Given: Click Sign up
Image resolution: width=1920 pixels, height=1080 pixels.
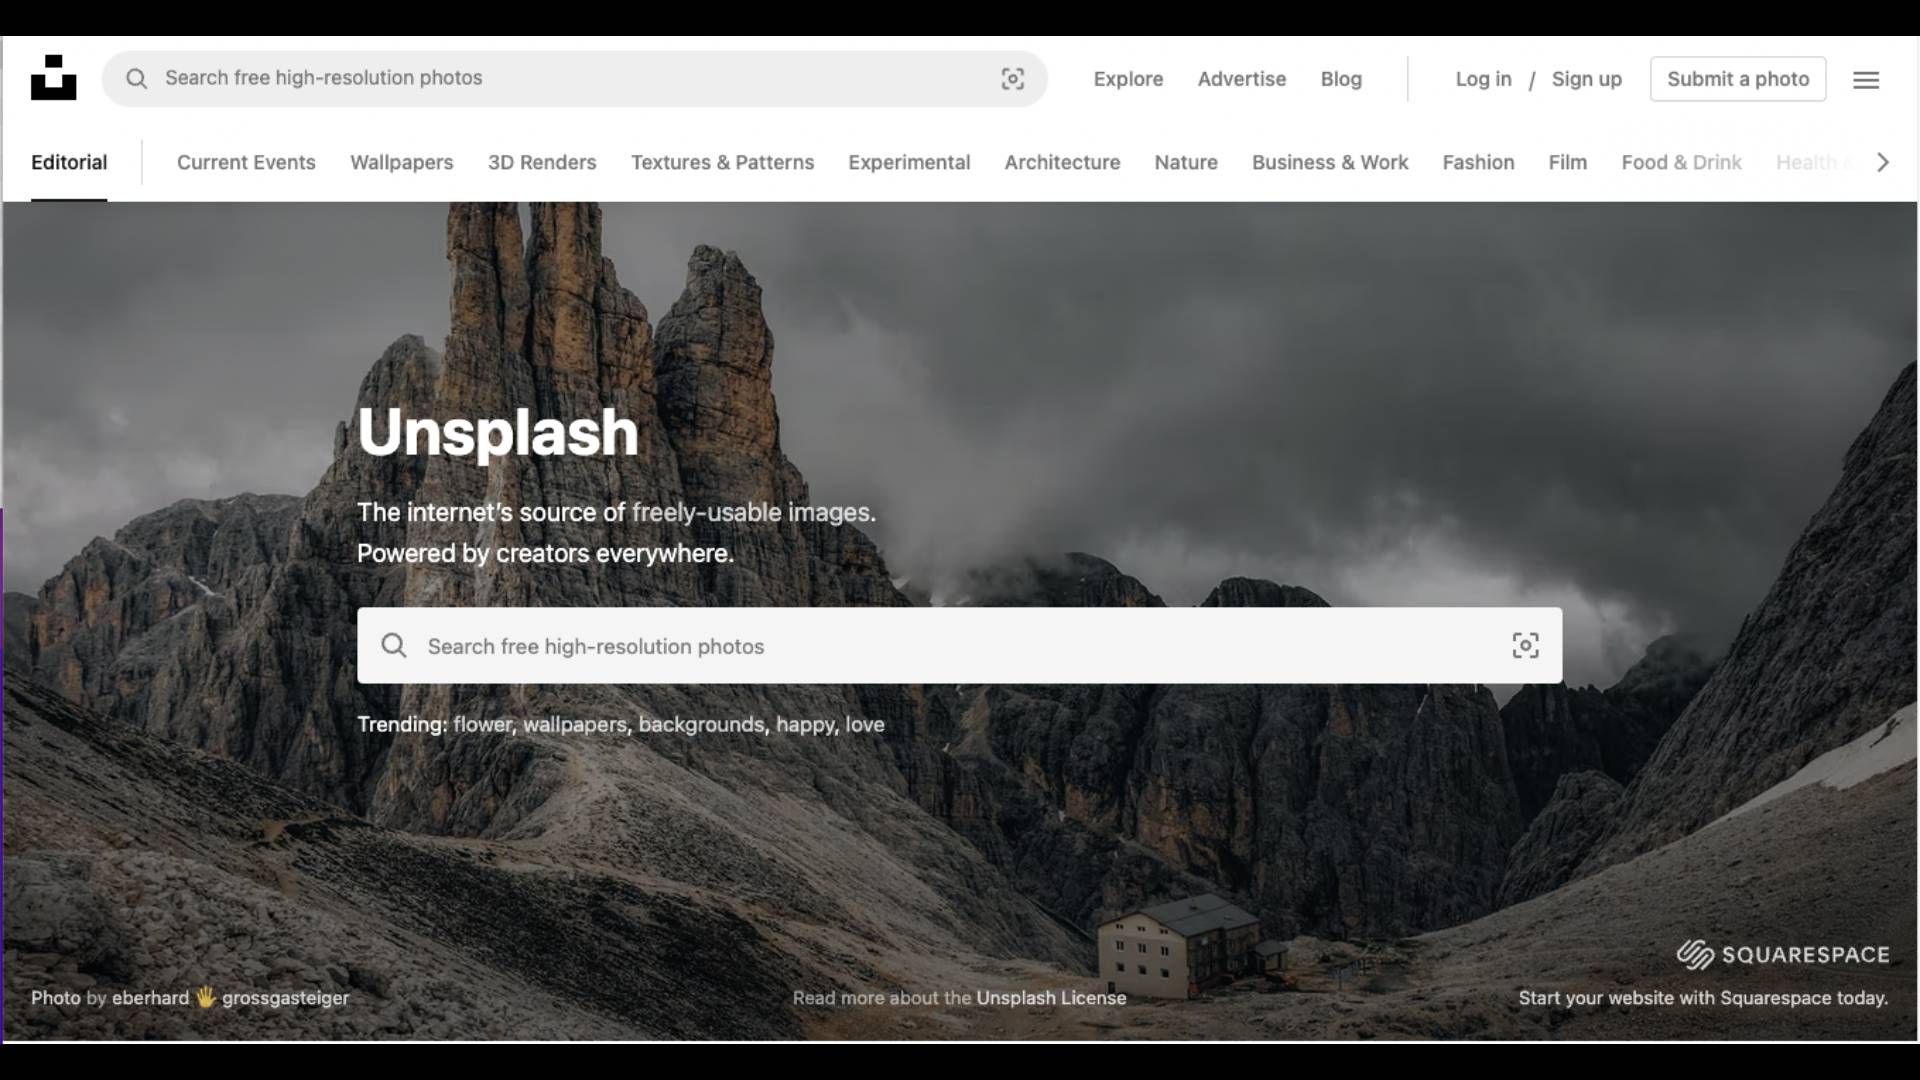Looking at the screenshot, I should pyautogui.click(x=1587, y=79).
